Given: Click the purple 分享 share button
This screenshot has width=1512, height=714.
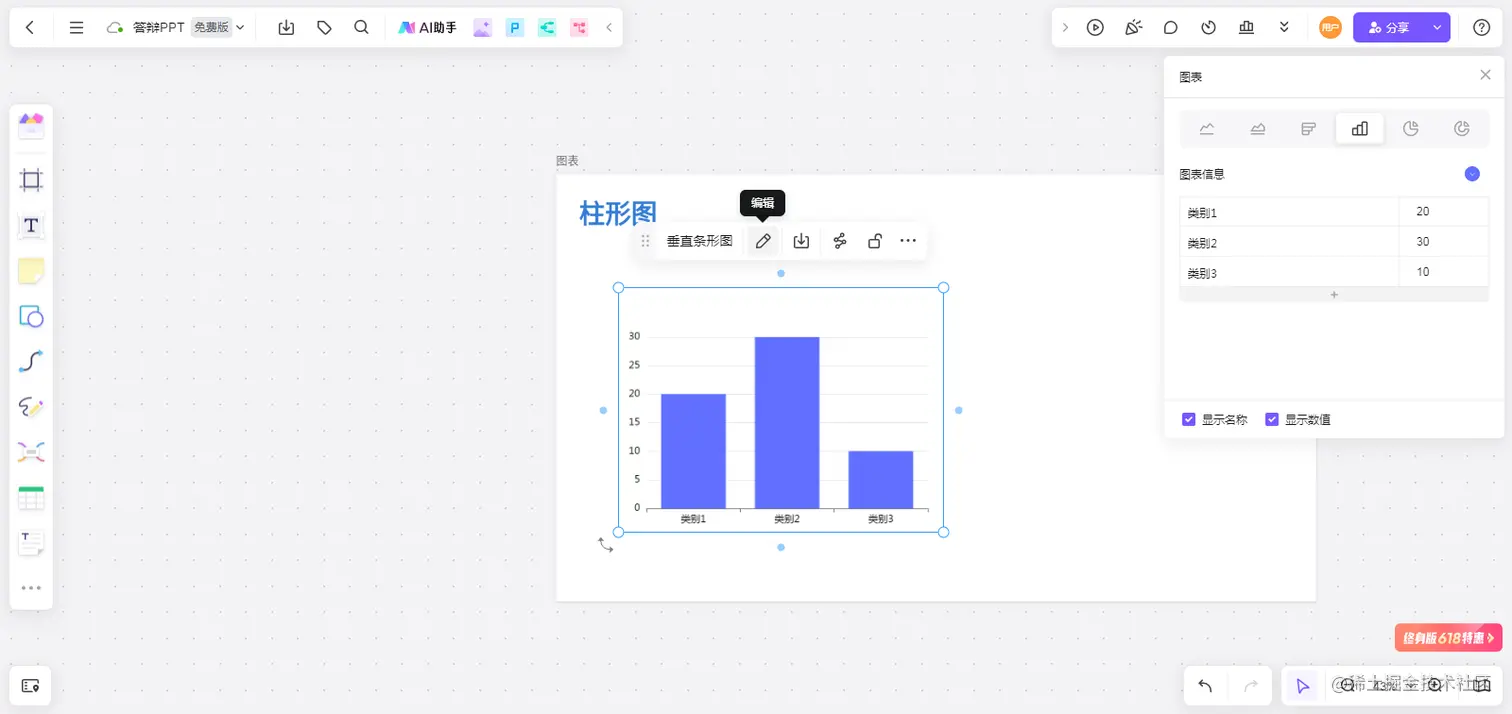Looking at the screenshot, I should click(1389, 28).
